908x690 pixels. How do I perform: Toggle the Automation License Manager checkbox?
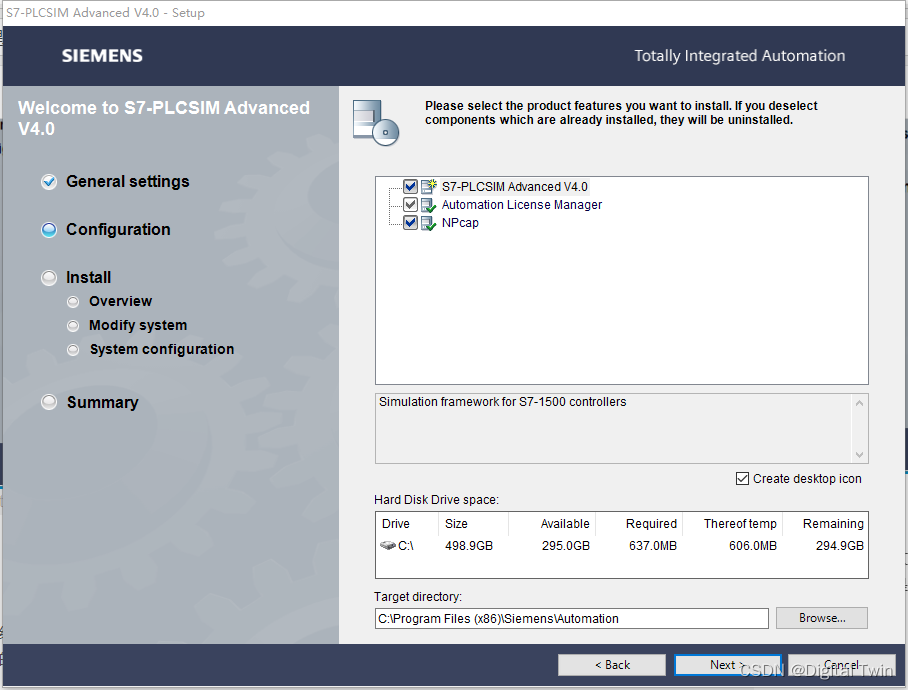(x=410, y=204)
